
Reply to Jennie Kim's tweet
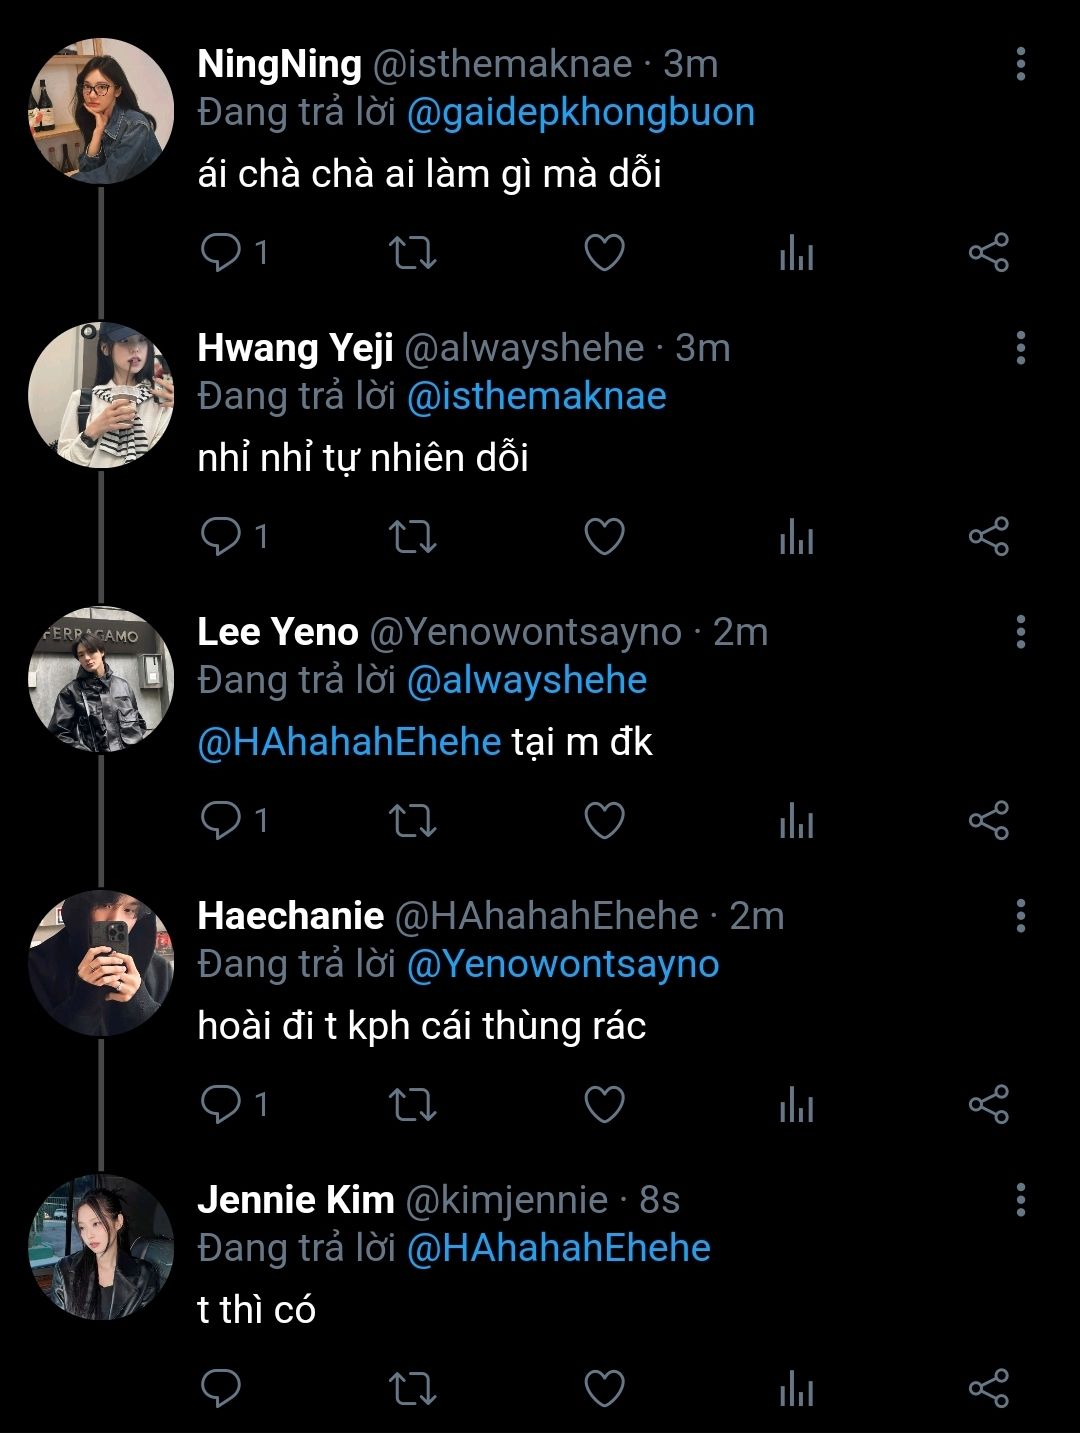click(221, 1389)
